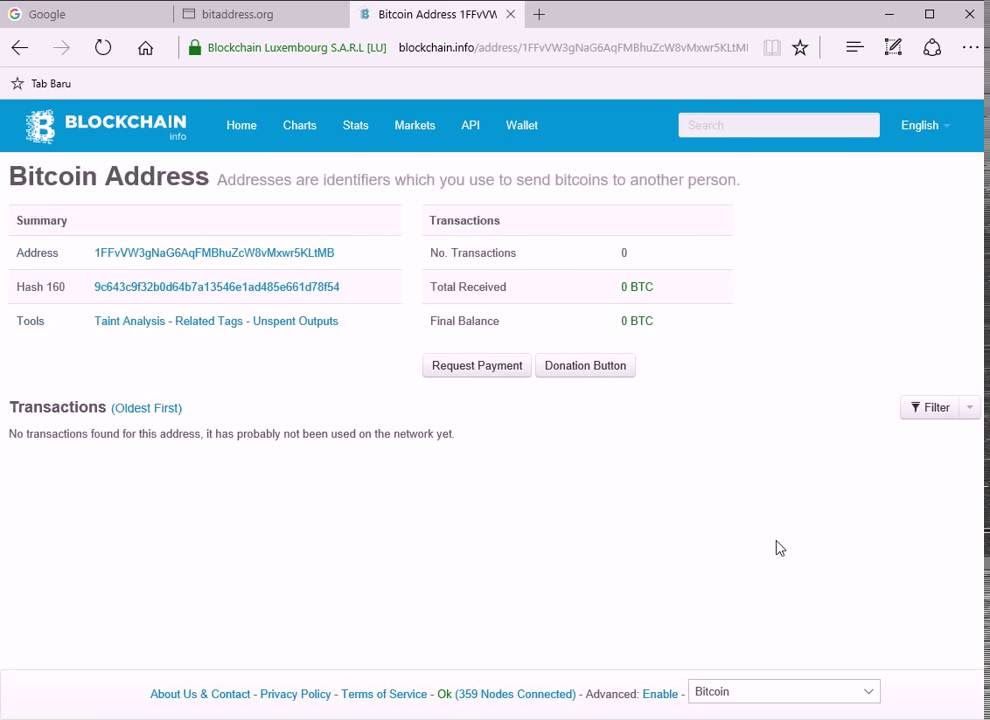
Task: Open the API menu item
Action: tap(470, 126)
